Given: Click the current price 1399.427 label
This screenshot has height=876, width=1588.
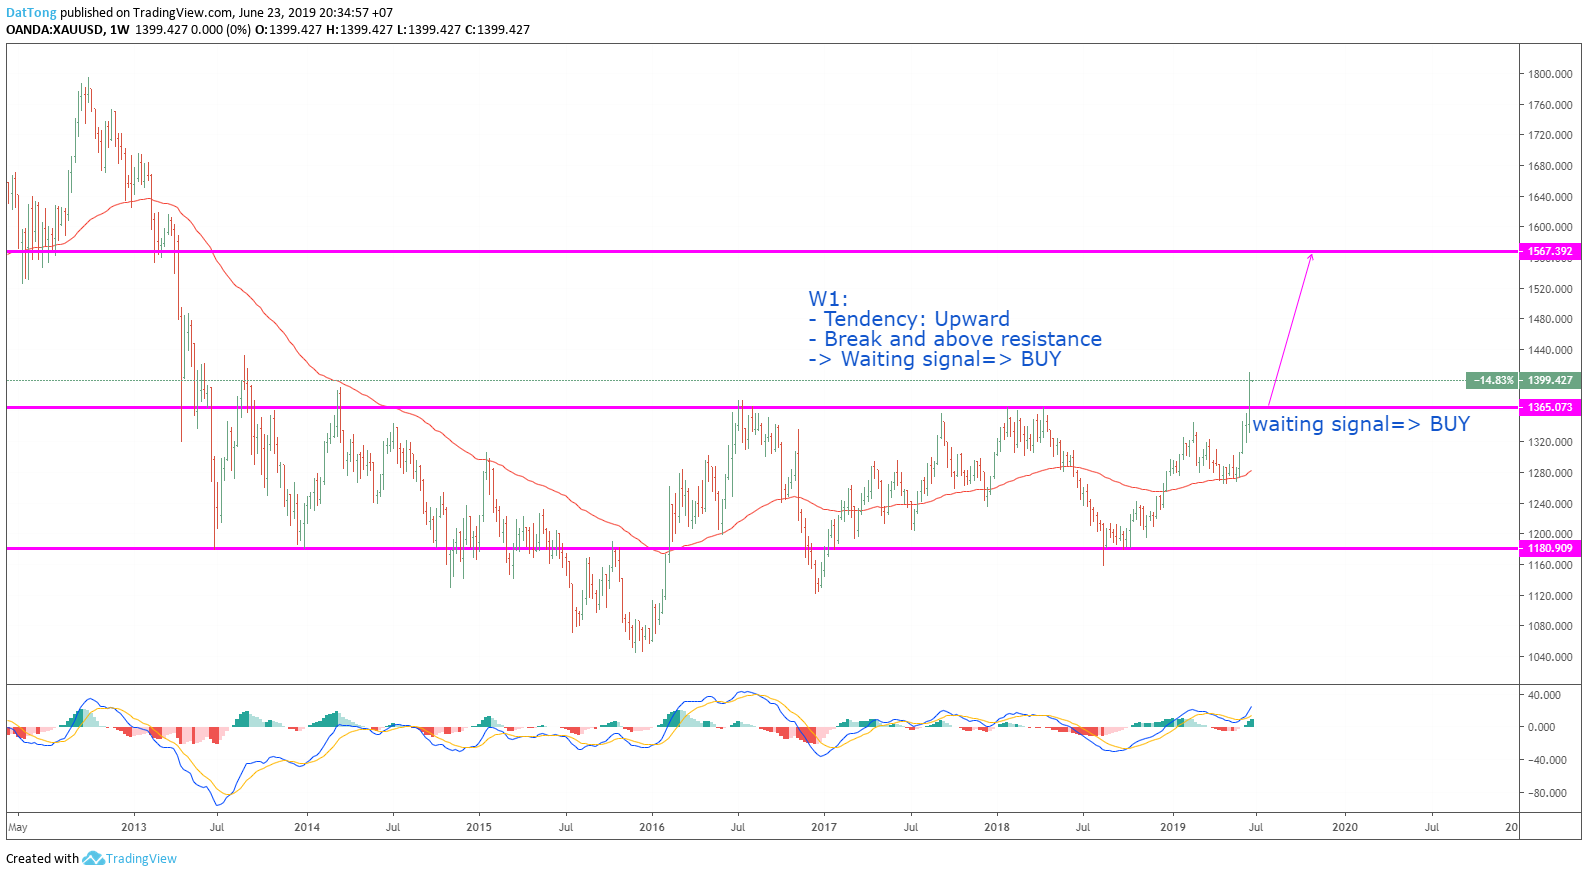Looking at the screenshot, I should point(1550,381).
